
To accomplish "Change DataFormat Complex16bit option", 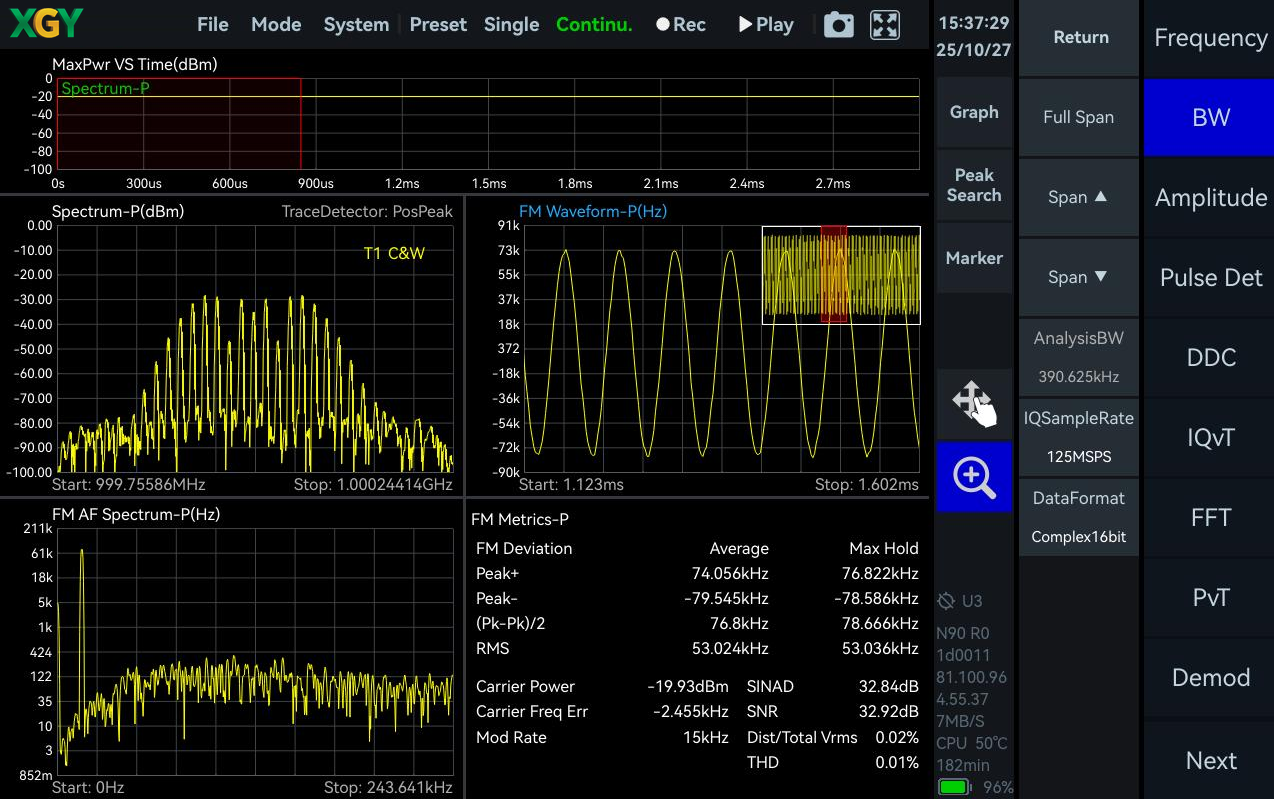I will pos(1078,517).
